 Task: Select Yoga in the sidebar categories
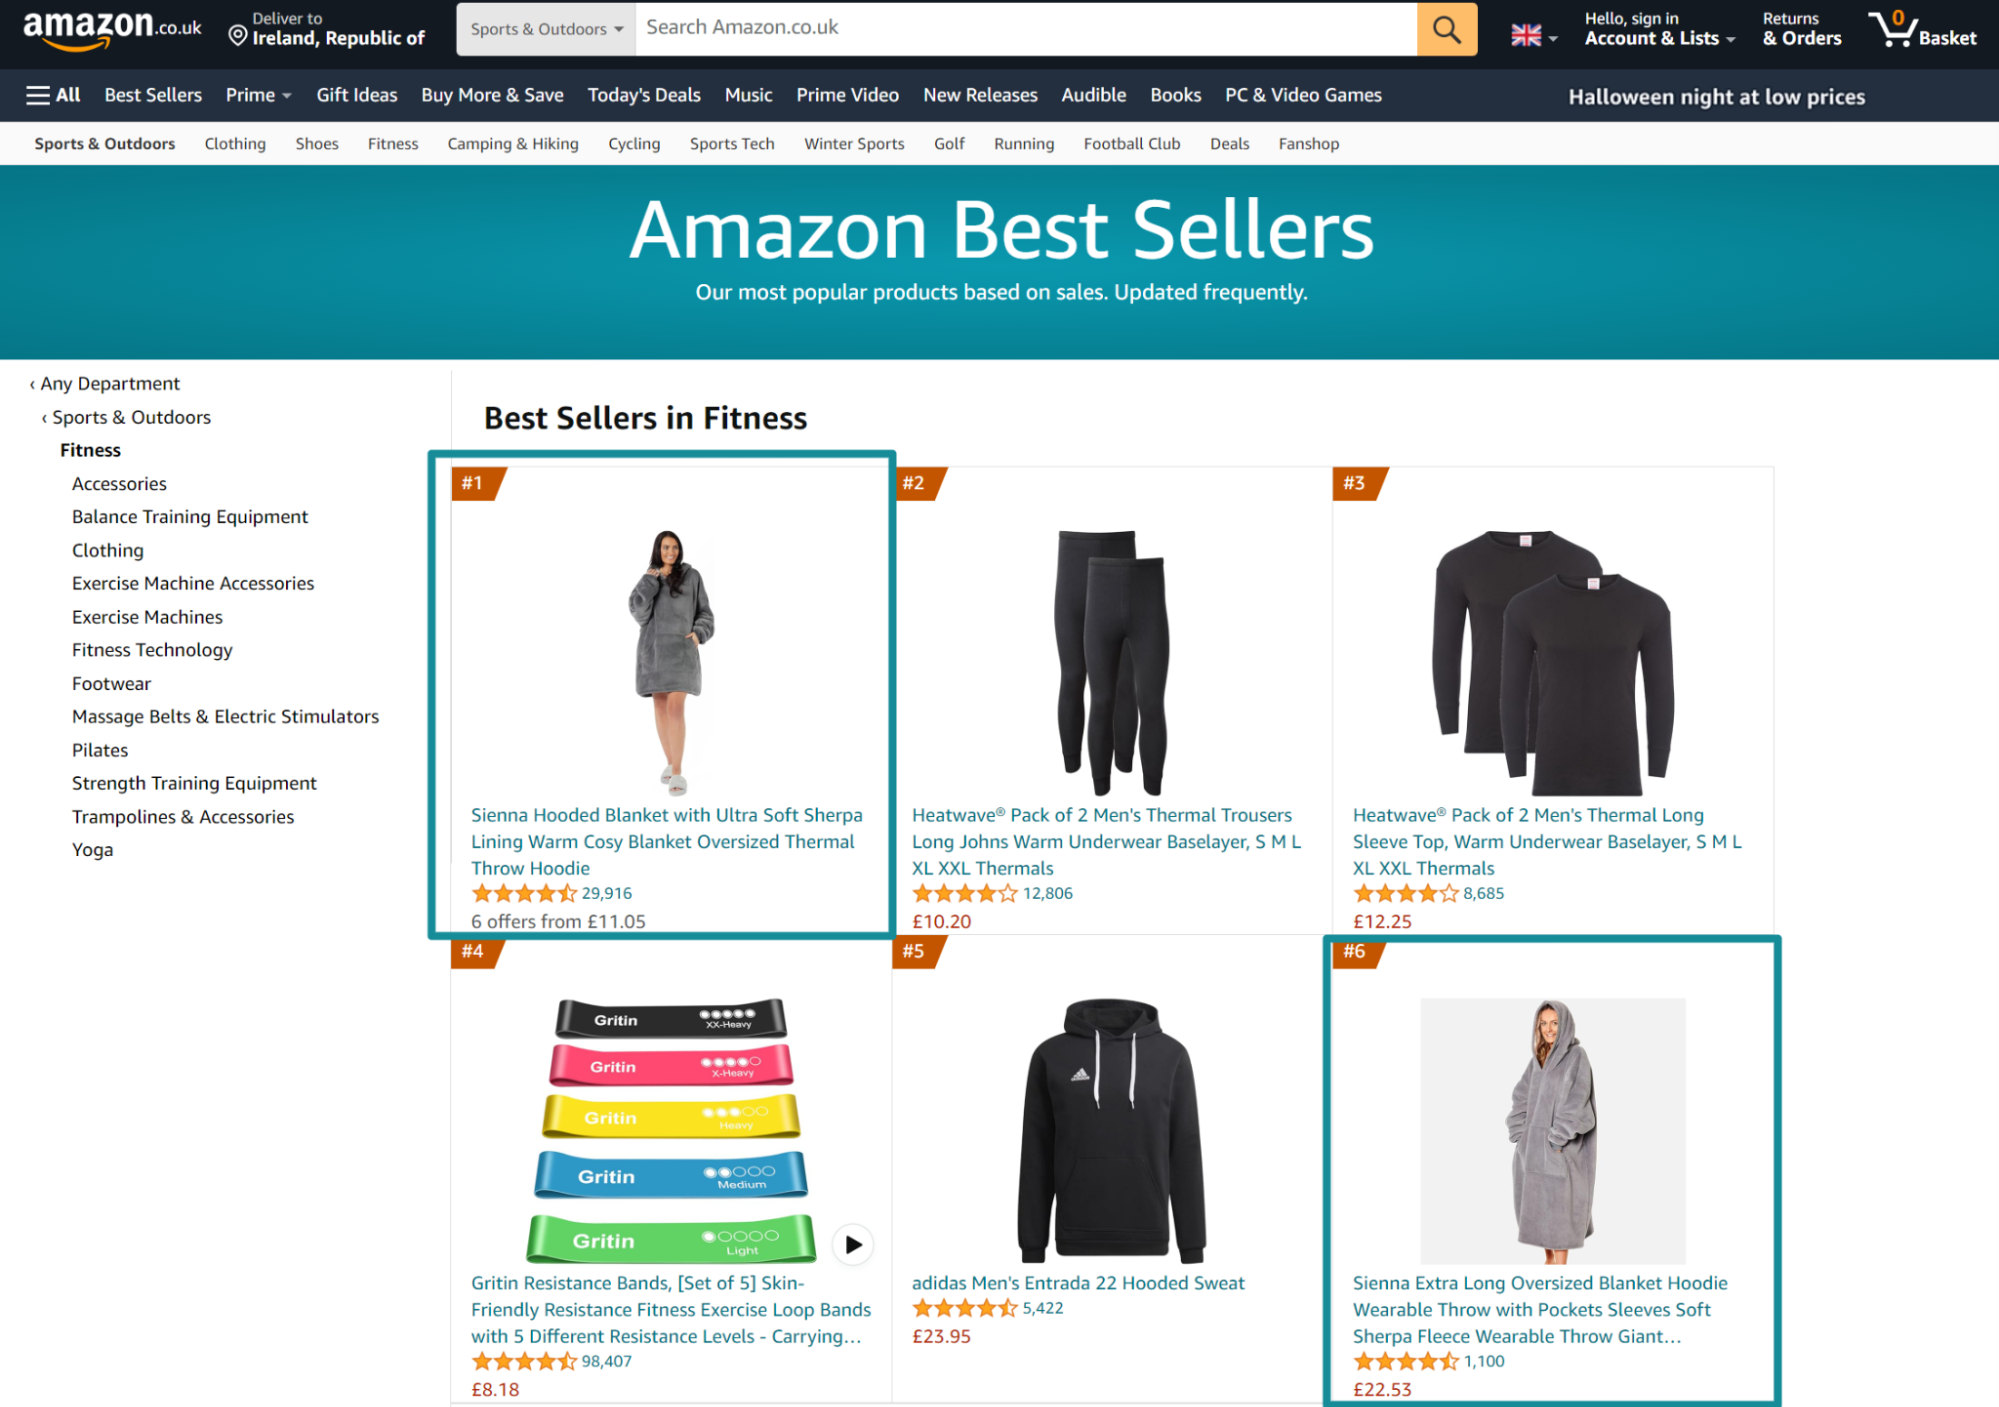(x=92, y=849)
